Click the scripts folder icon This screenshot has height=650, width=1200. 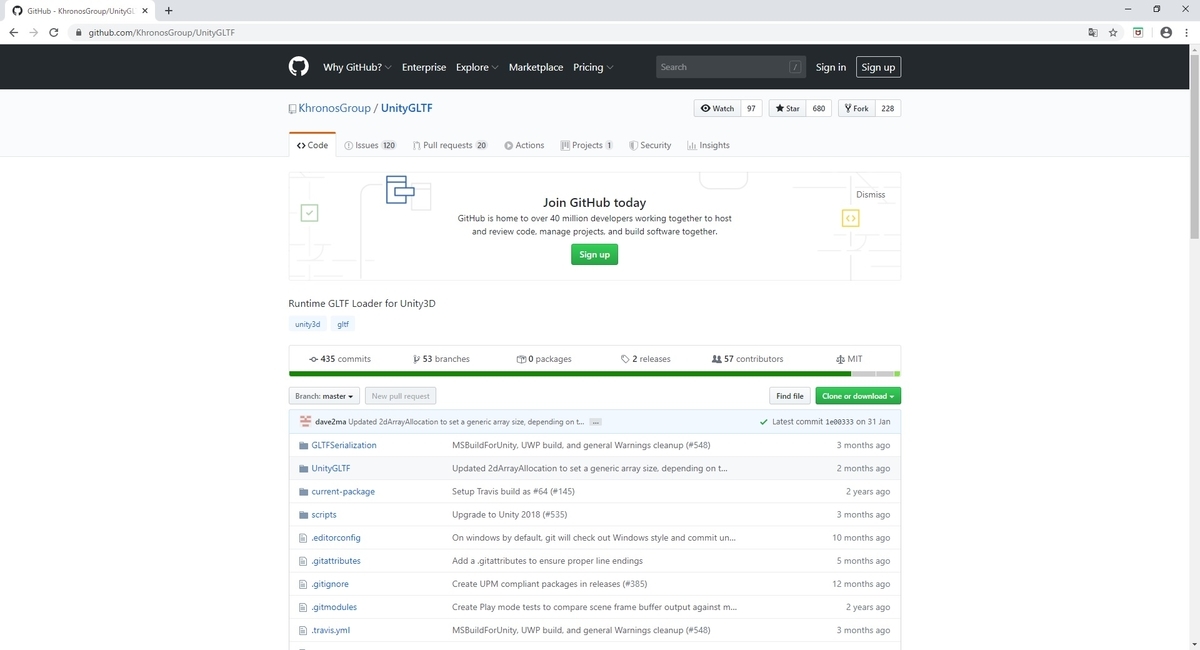point(303,515)
